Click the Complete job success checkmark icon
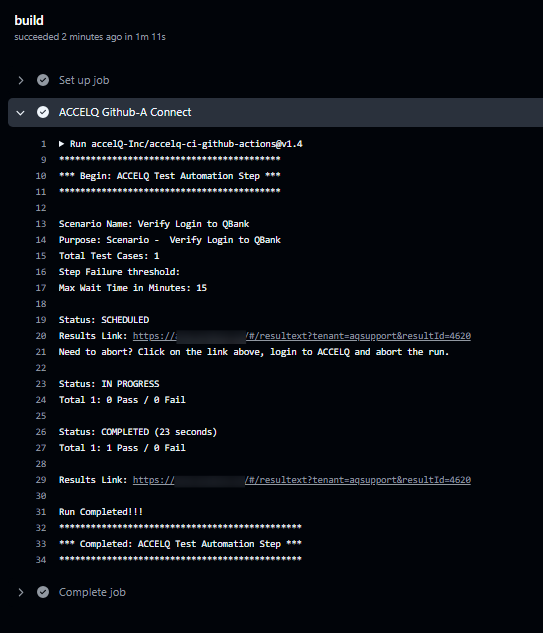This screenshot has width=543, height=633. [43, 592]
